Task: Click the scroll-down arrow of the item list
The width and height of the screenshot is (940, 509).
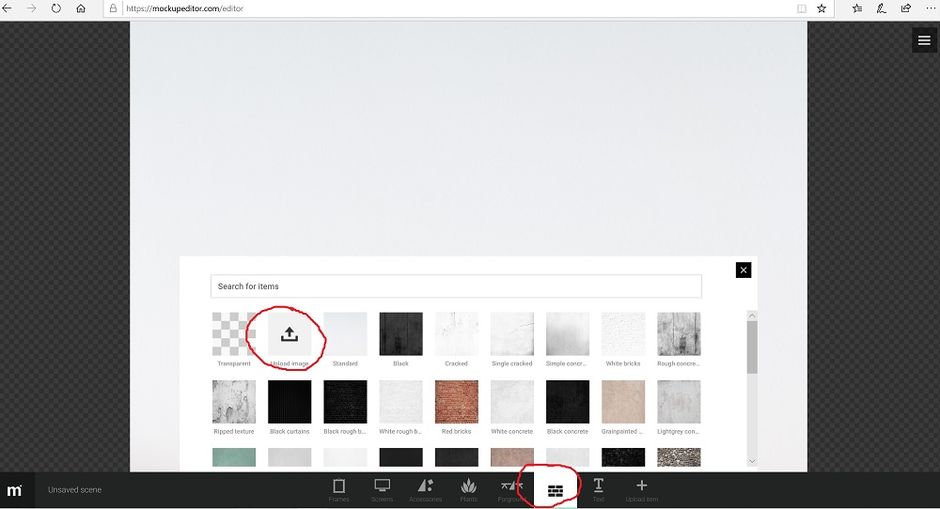Action: 752,461
